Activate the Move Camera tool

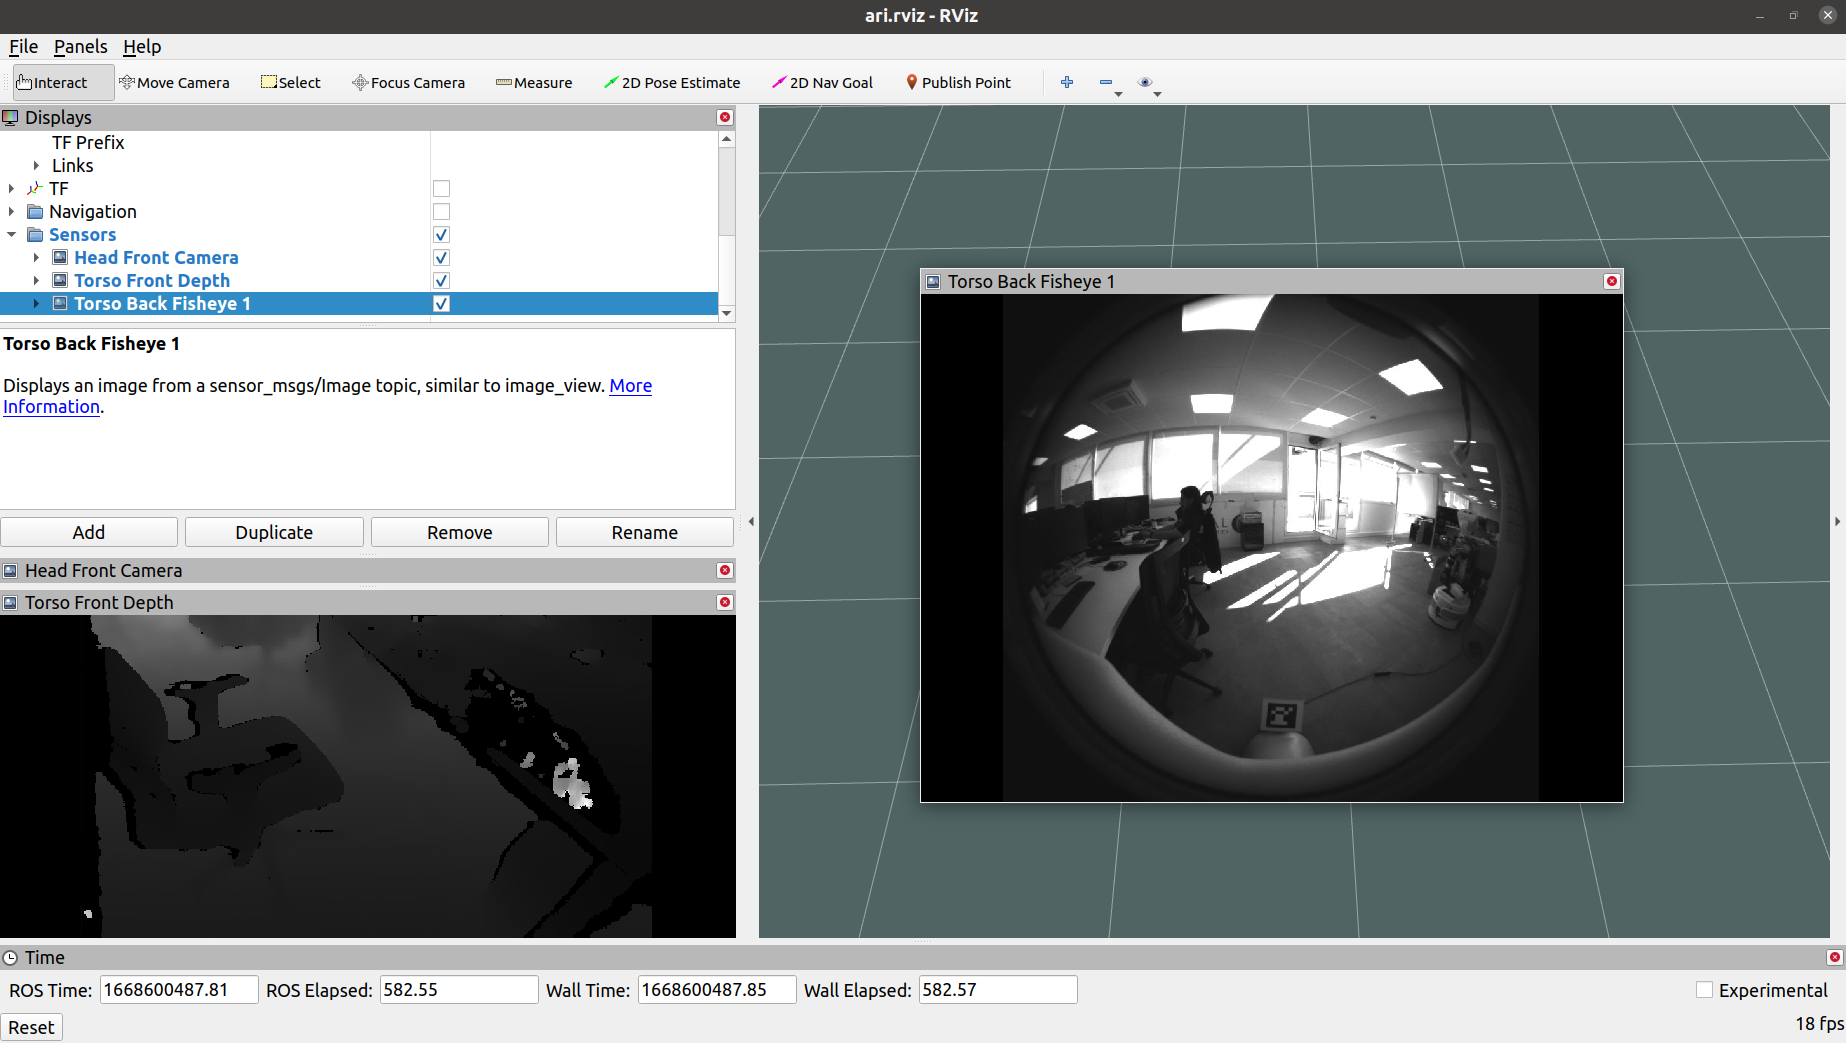[174, 82]
